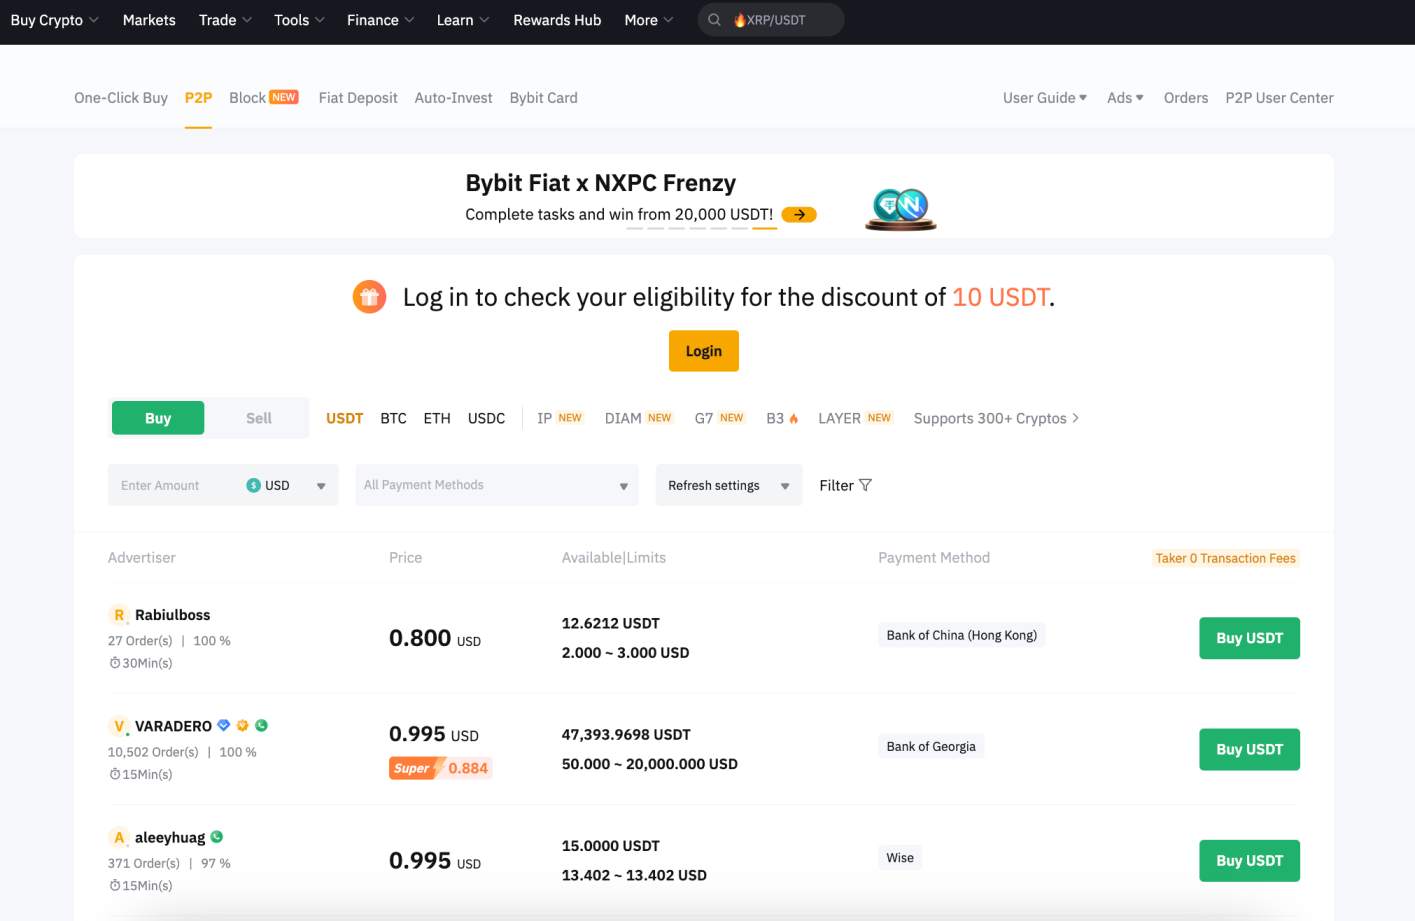Click the orange gift box icon
1415x921 pixels.
tap(369, 297)
